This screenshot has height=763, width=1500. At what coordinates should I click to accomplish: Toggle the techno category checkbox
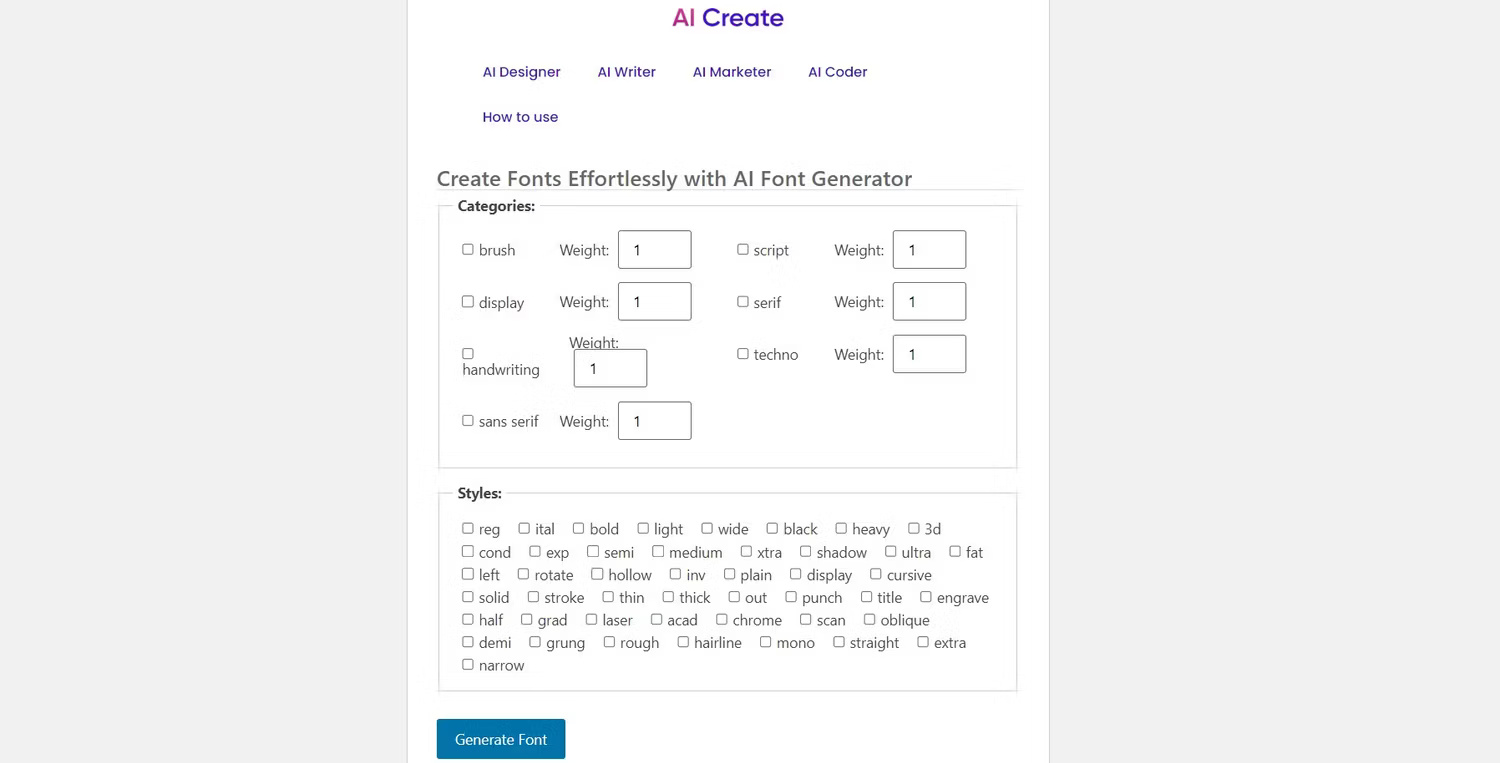pyautogui.click(x=743, y=353)
